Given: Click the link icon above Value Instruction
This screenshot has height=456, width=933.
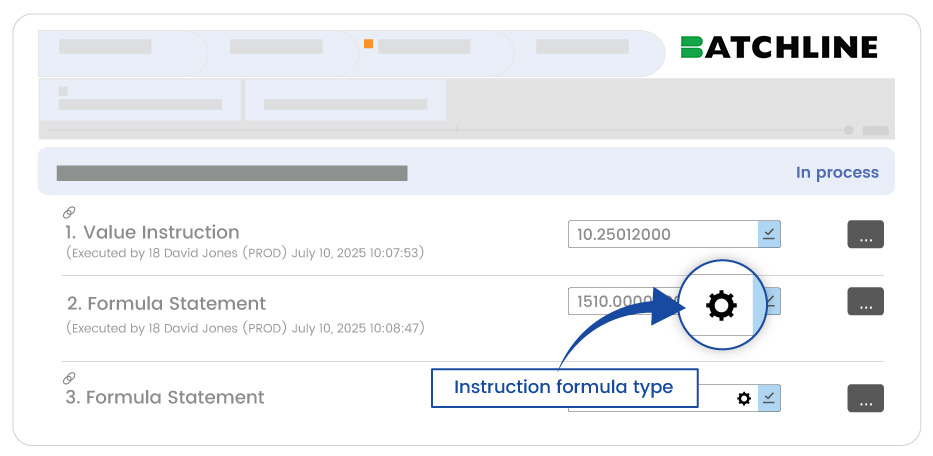Looking at the screenshot, I should pyautogui.click(x=69, y=212).
